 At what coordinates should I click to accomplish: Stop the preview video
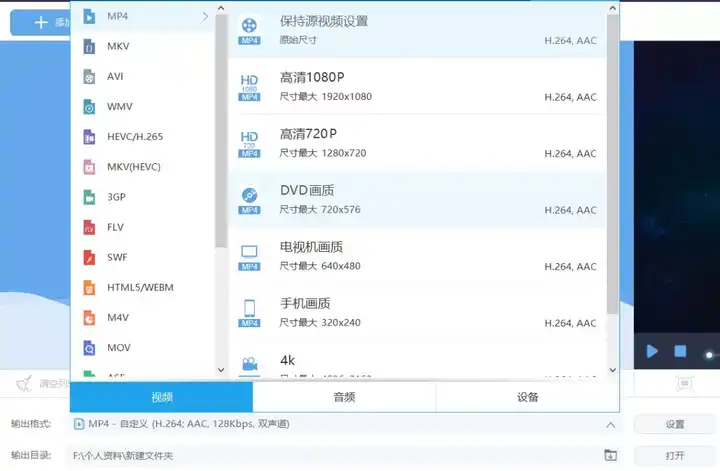(680, 351)
